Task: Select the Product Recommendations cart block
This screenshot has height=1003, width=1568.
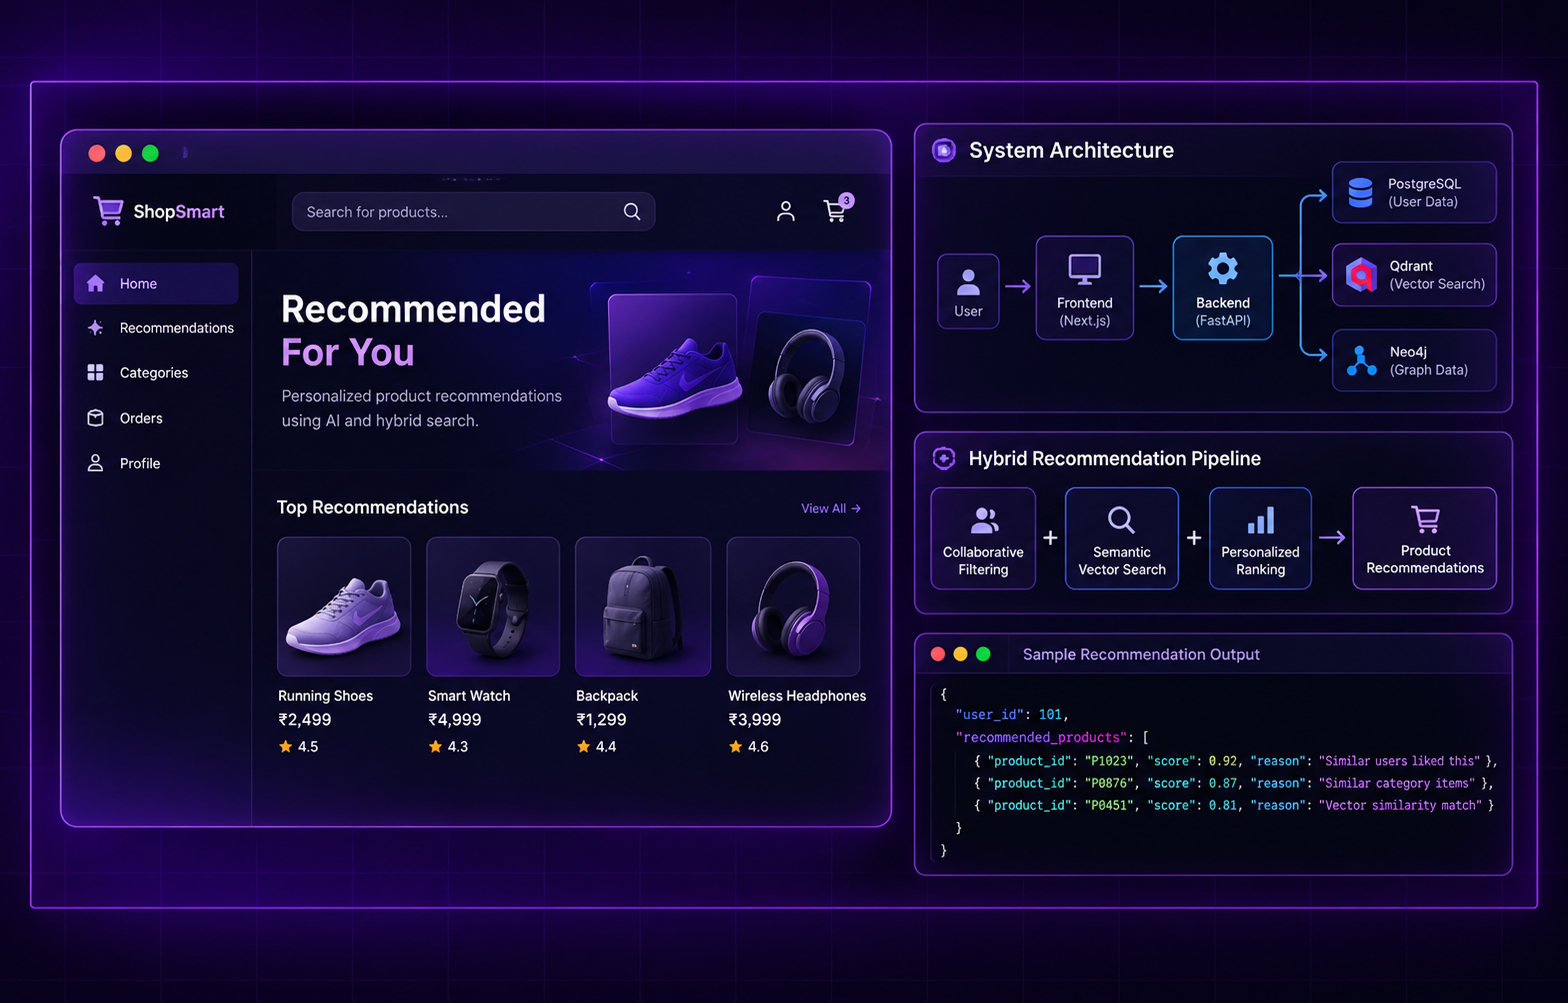Action: tap(1424, 538)
